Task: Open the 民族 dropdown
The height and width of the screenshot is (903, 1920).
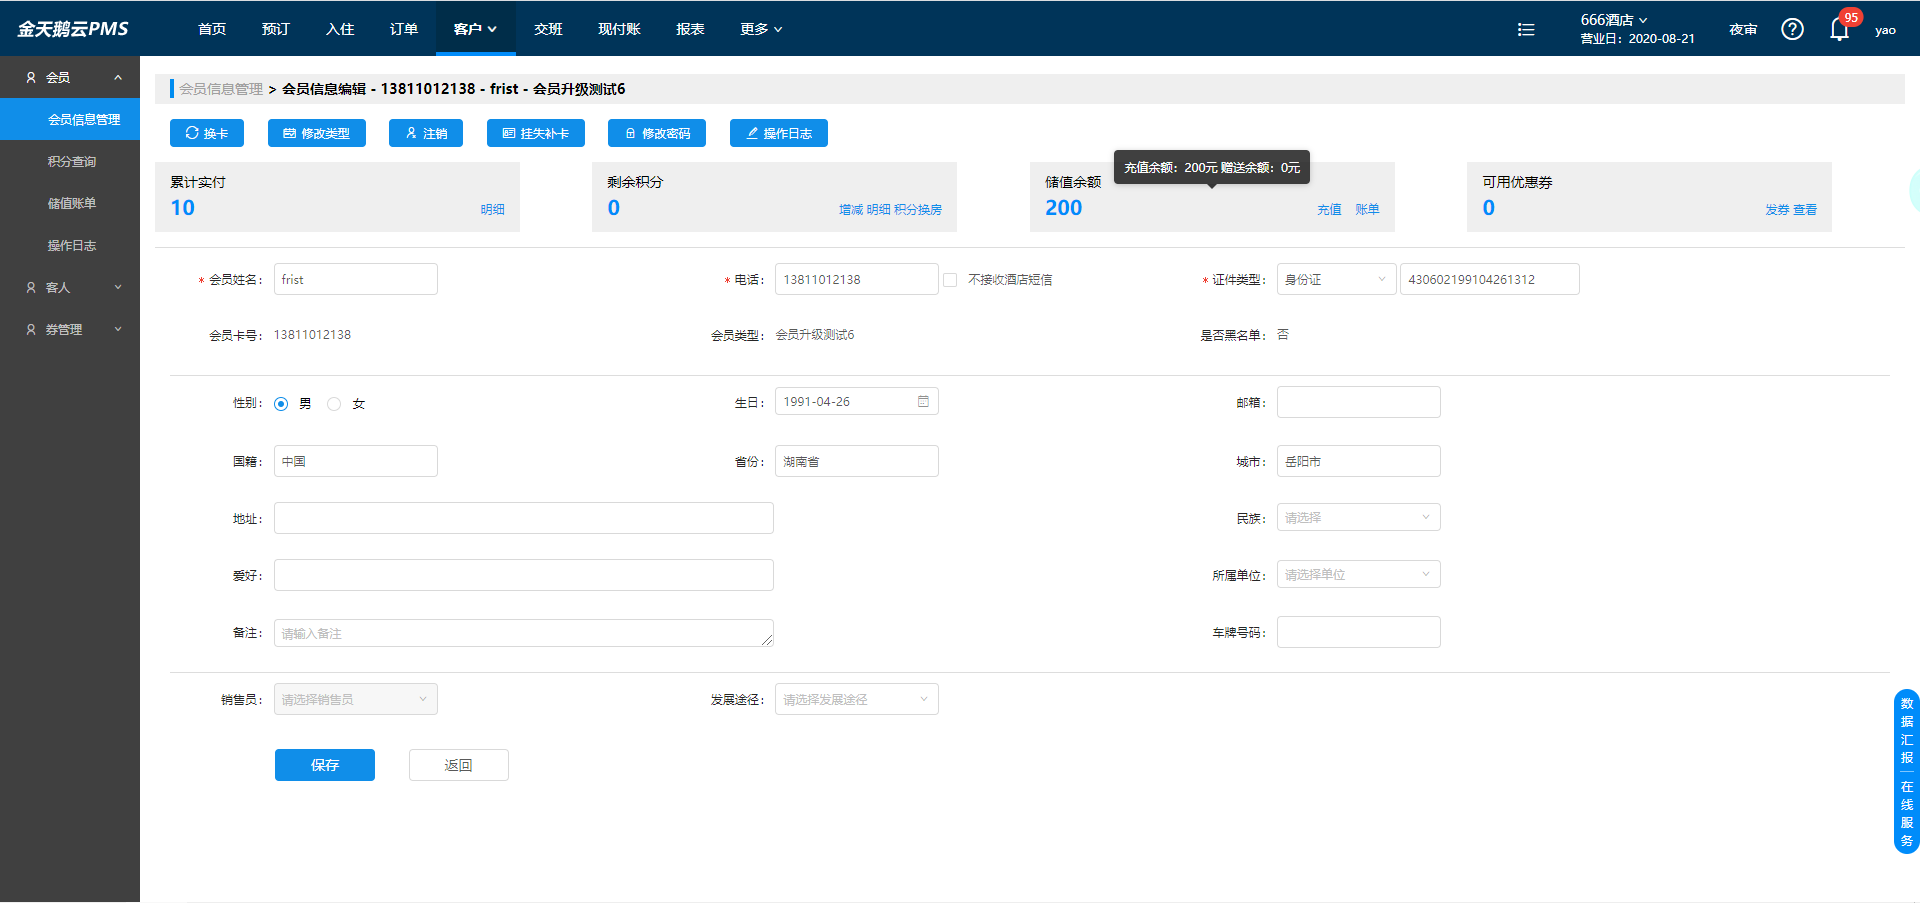Action: click(1359, 517)
